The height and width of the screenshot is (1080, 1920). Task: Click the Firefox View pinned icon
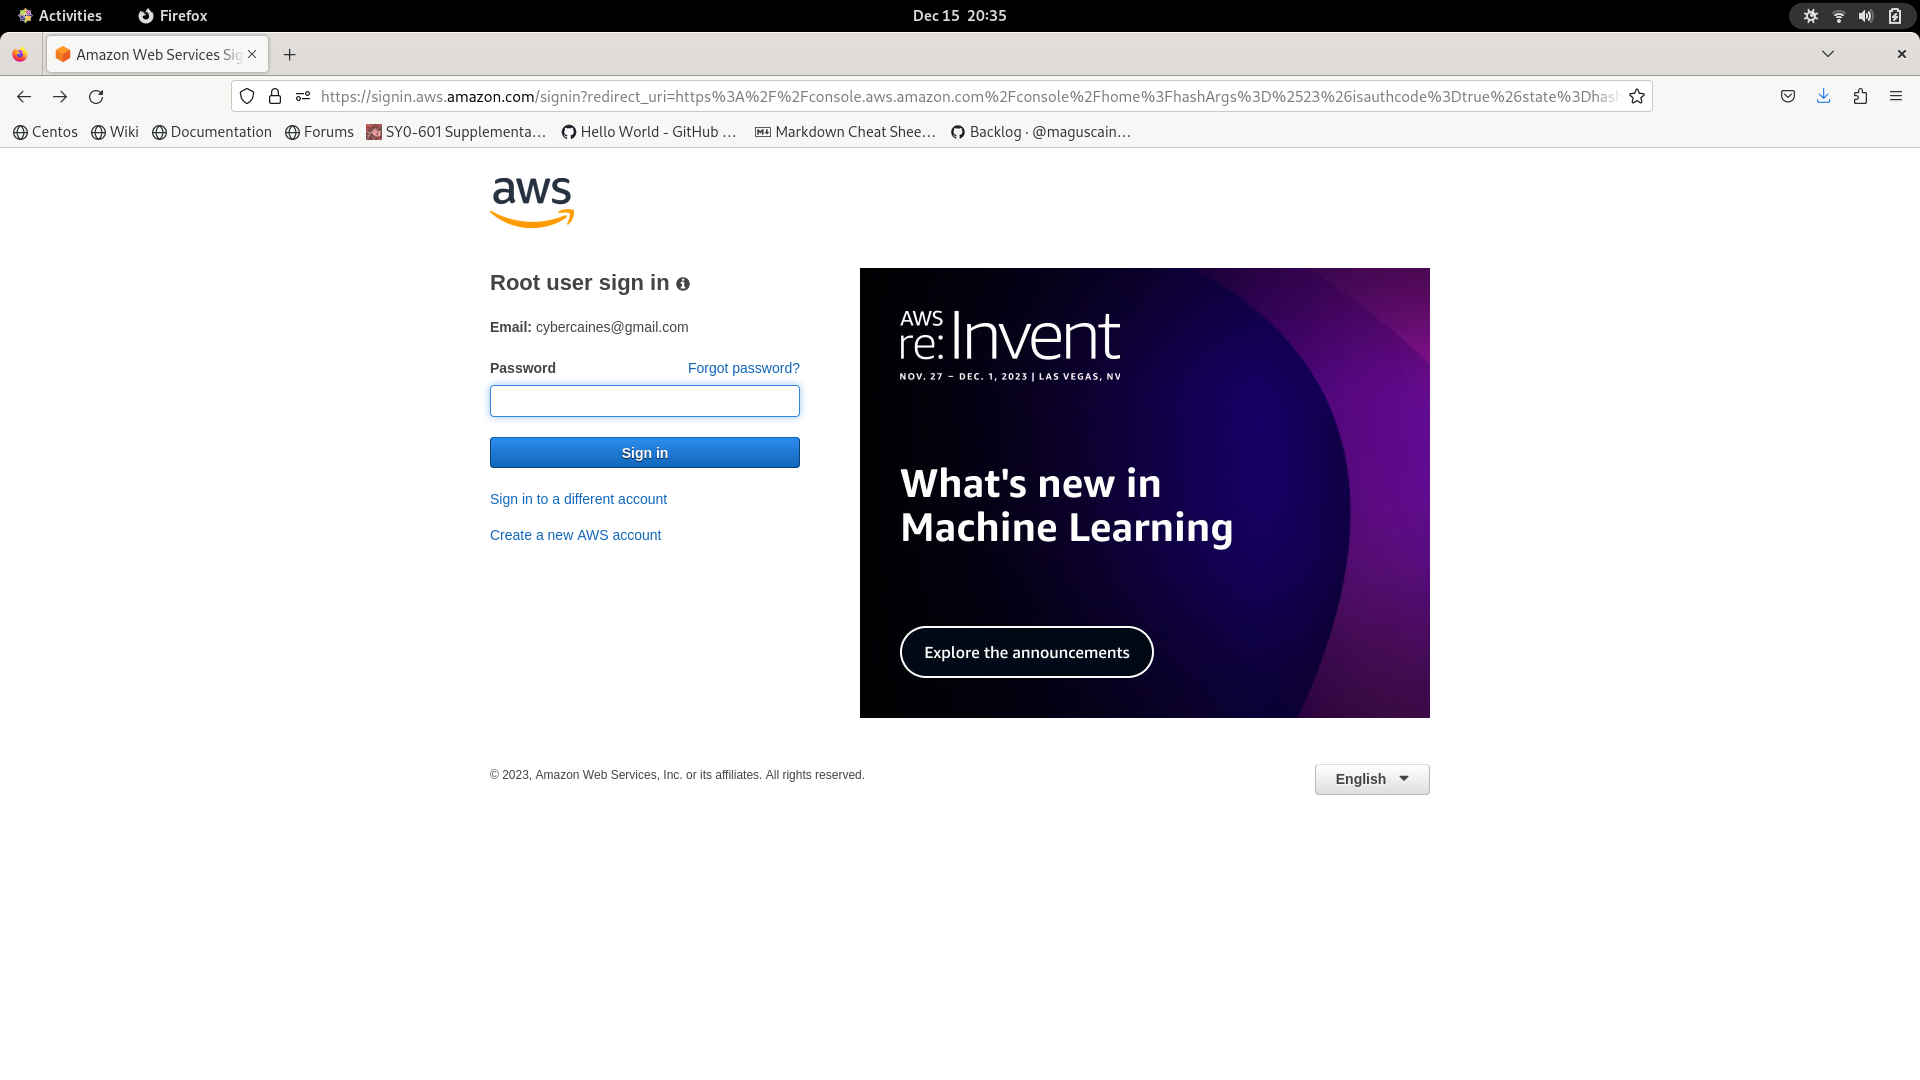20,54
